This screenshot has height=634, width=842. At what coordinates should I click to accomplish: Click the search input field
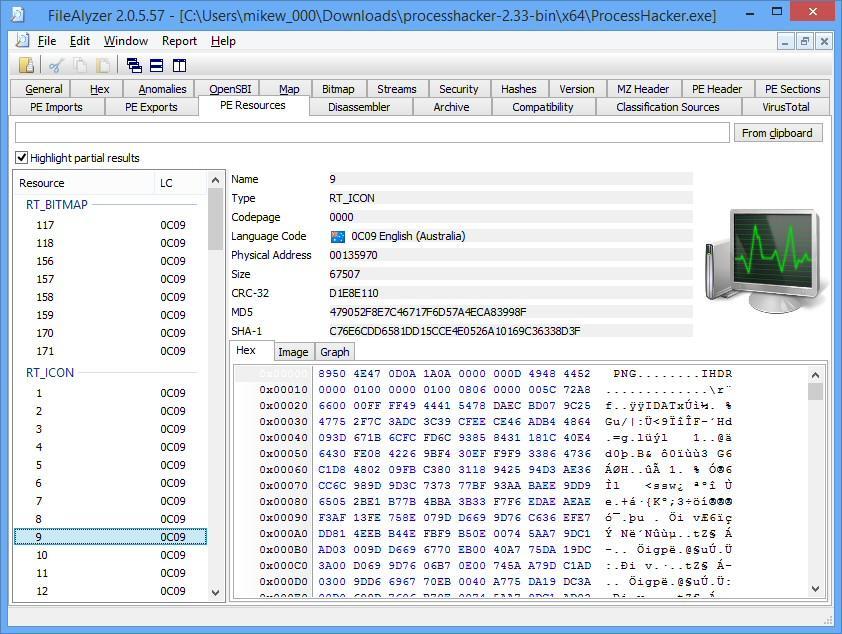(372, 133)
